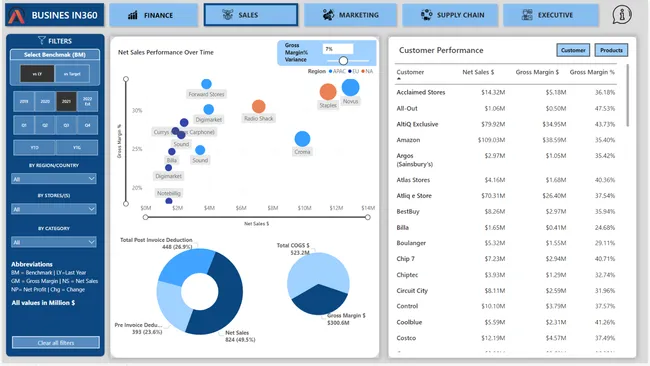Select the Circuit City customer row
This screenshot has height=366, width=650.
(506, 291)
